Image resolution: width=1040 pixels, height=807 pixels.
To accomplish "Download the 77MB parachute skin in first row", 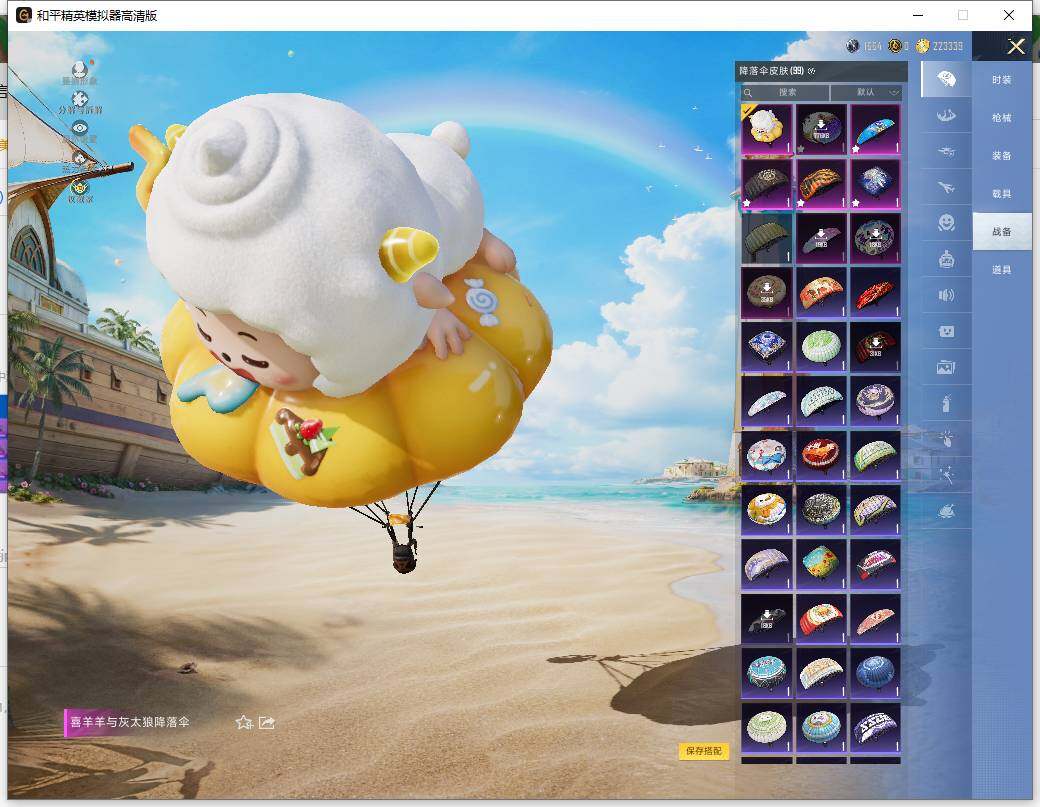I will click(821, 129).
